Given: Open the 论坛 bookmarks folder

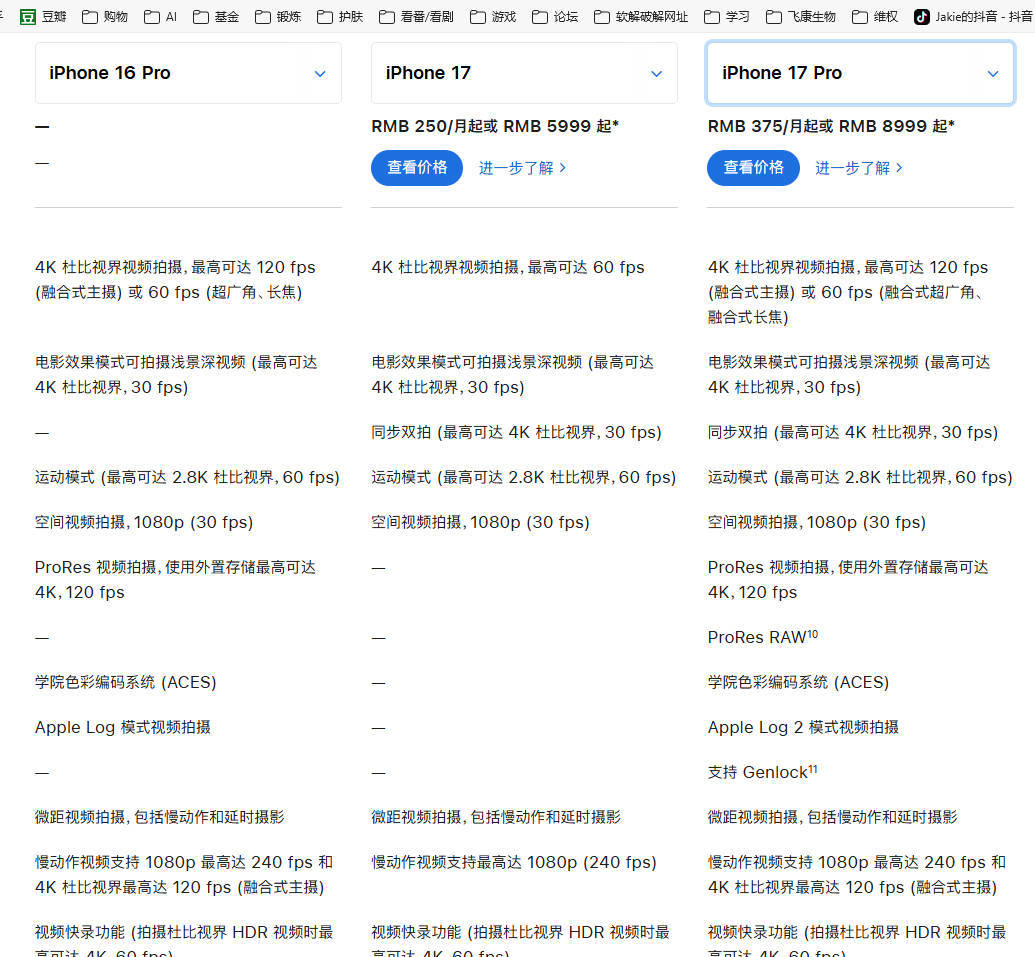Looking at the screenshot, I should coord(555,16).
